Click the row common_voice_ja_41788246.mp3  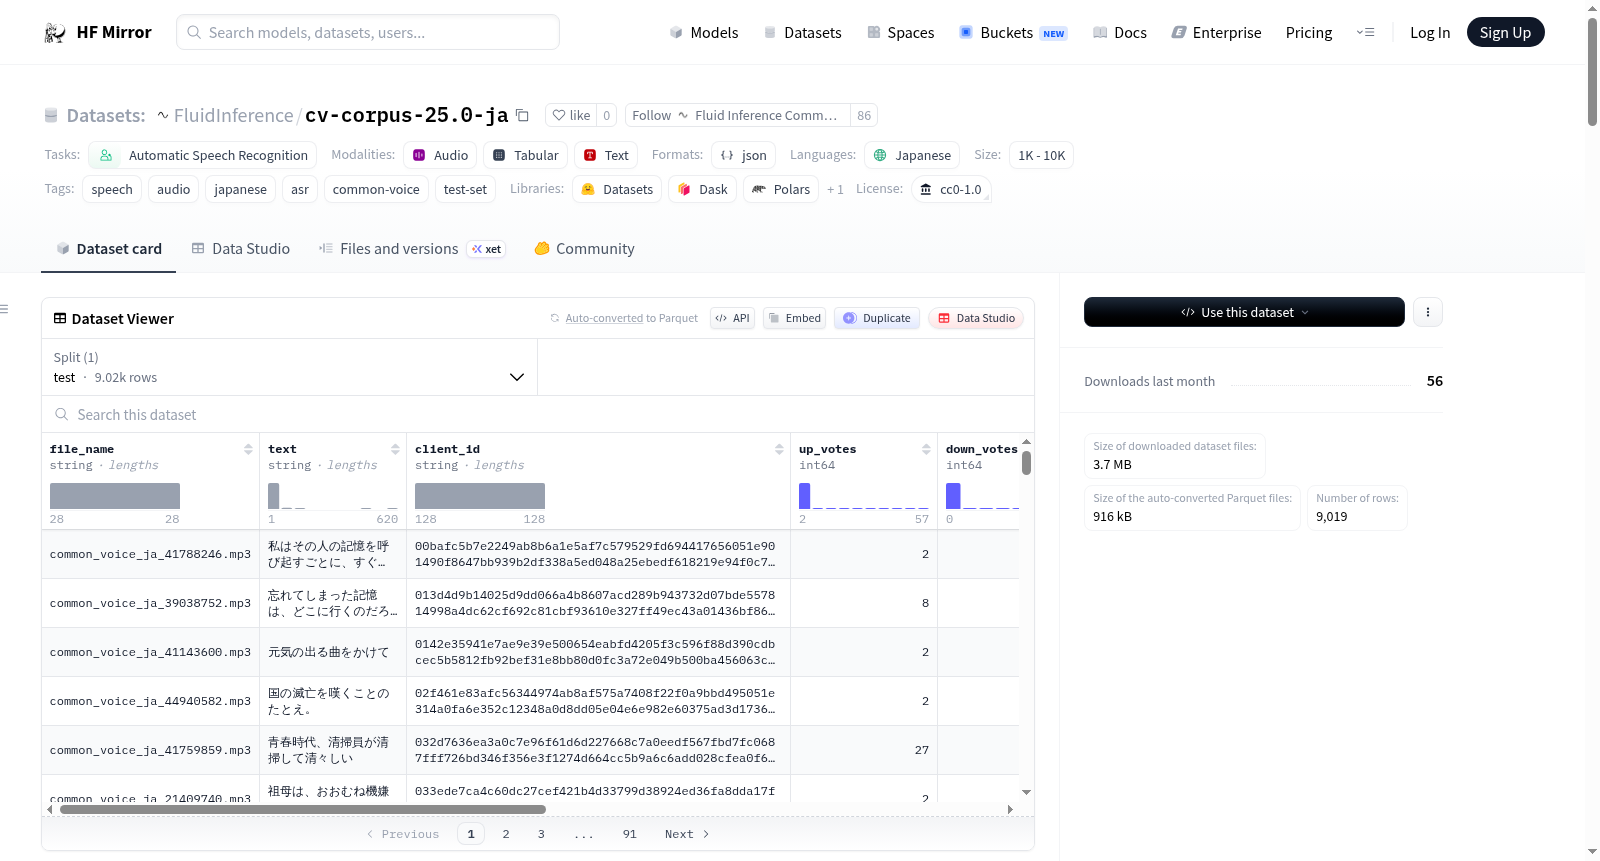(x=150, y=554)
